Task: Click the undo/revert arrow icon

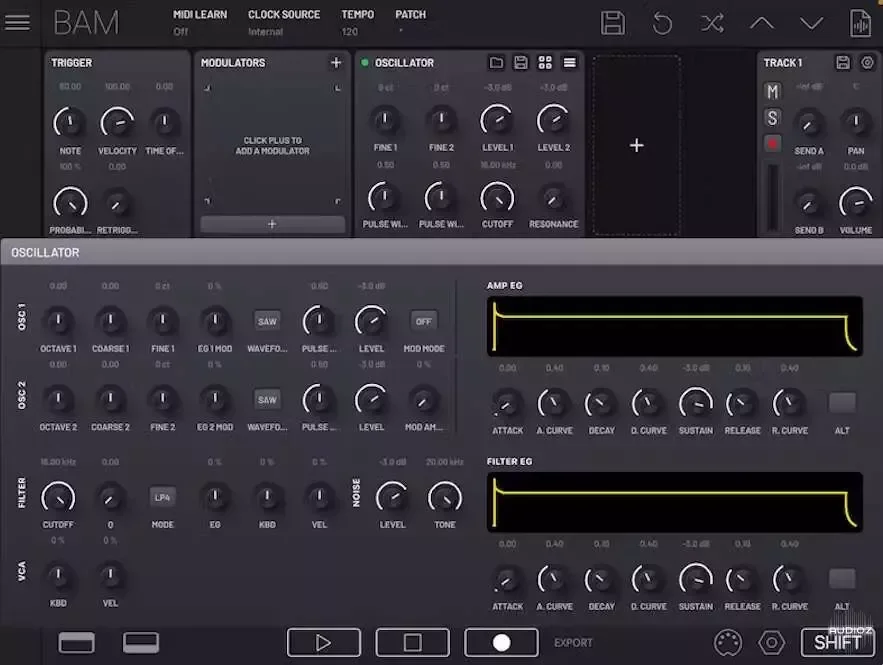Action: pyautogui.click(x=662, y=23)
